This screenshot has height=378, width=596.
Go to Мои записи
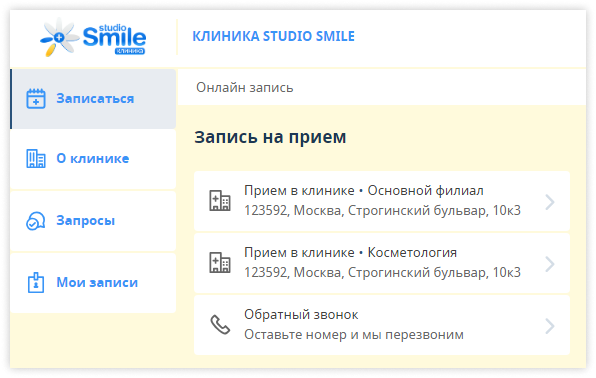(93, 283)
